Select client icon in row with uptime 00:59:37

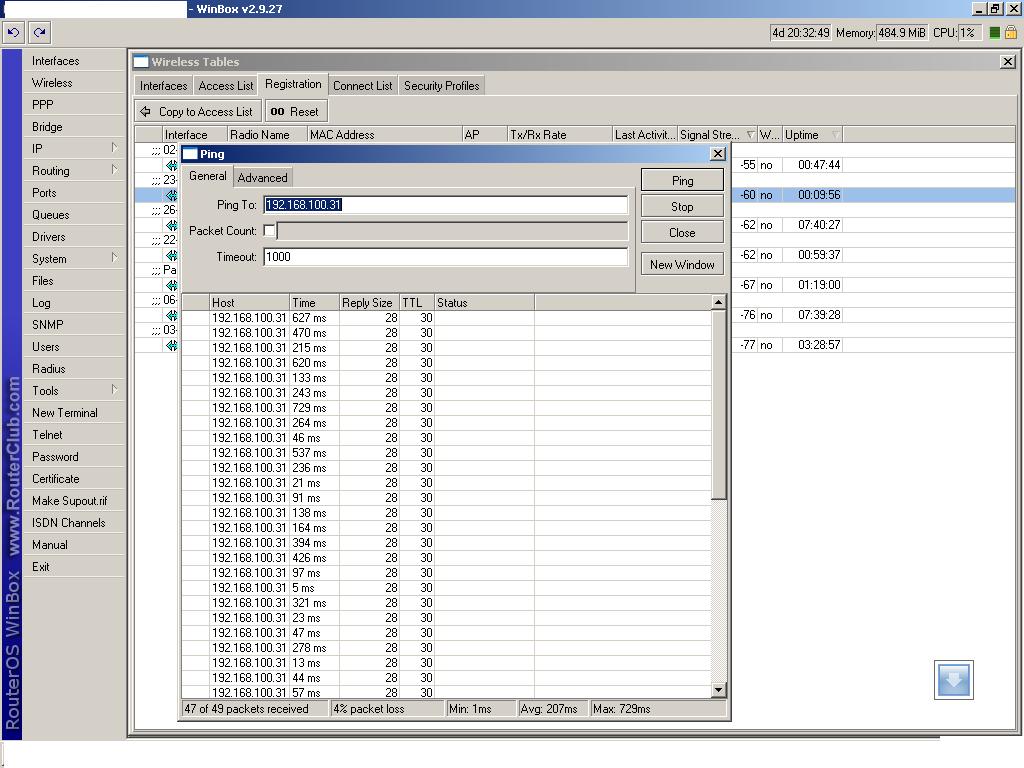pos(171,255)
